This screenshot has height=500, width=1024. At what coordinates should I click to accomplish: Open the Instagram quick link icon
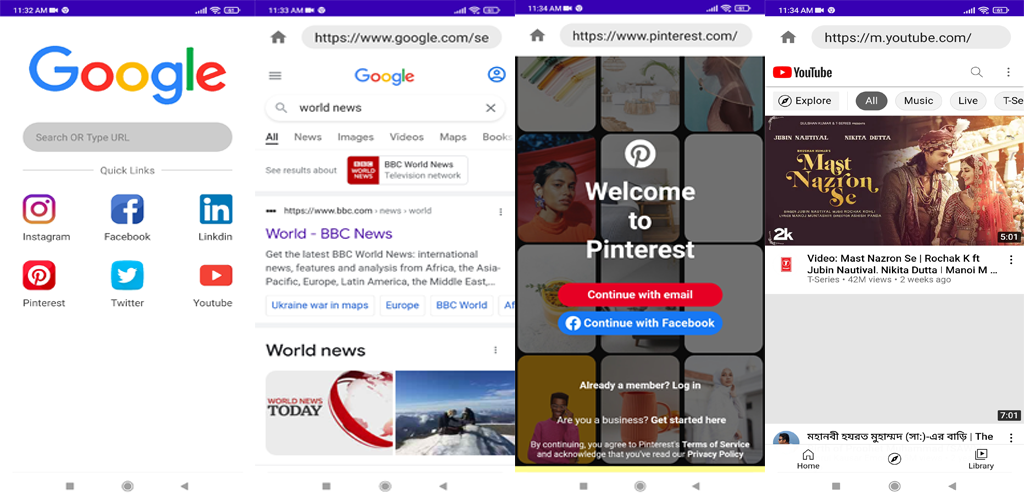coord(39,210)
